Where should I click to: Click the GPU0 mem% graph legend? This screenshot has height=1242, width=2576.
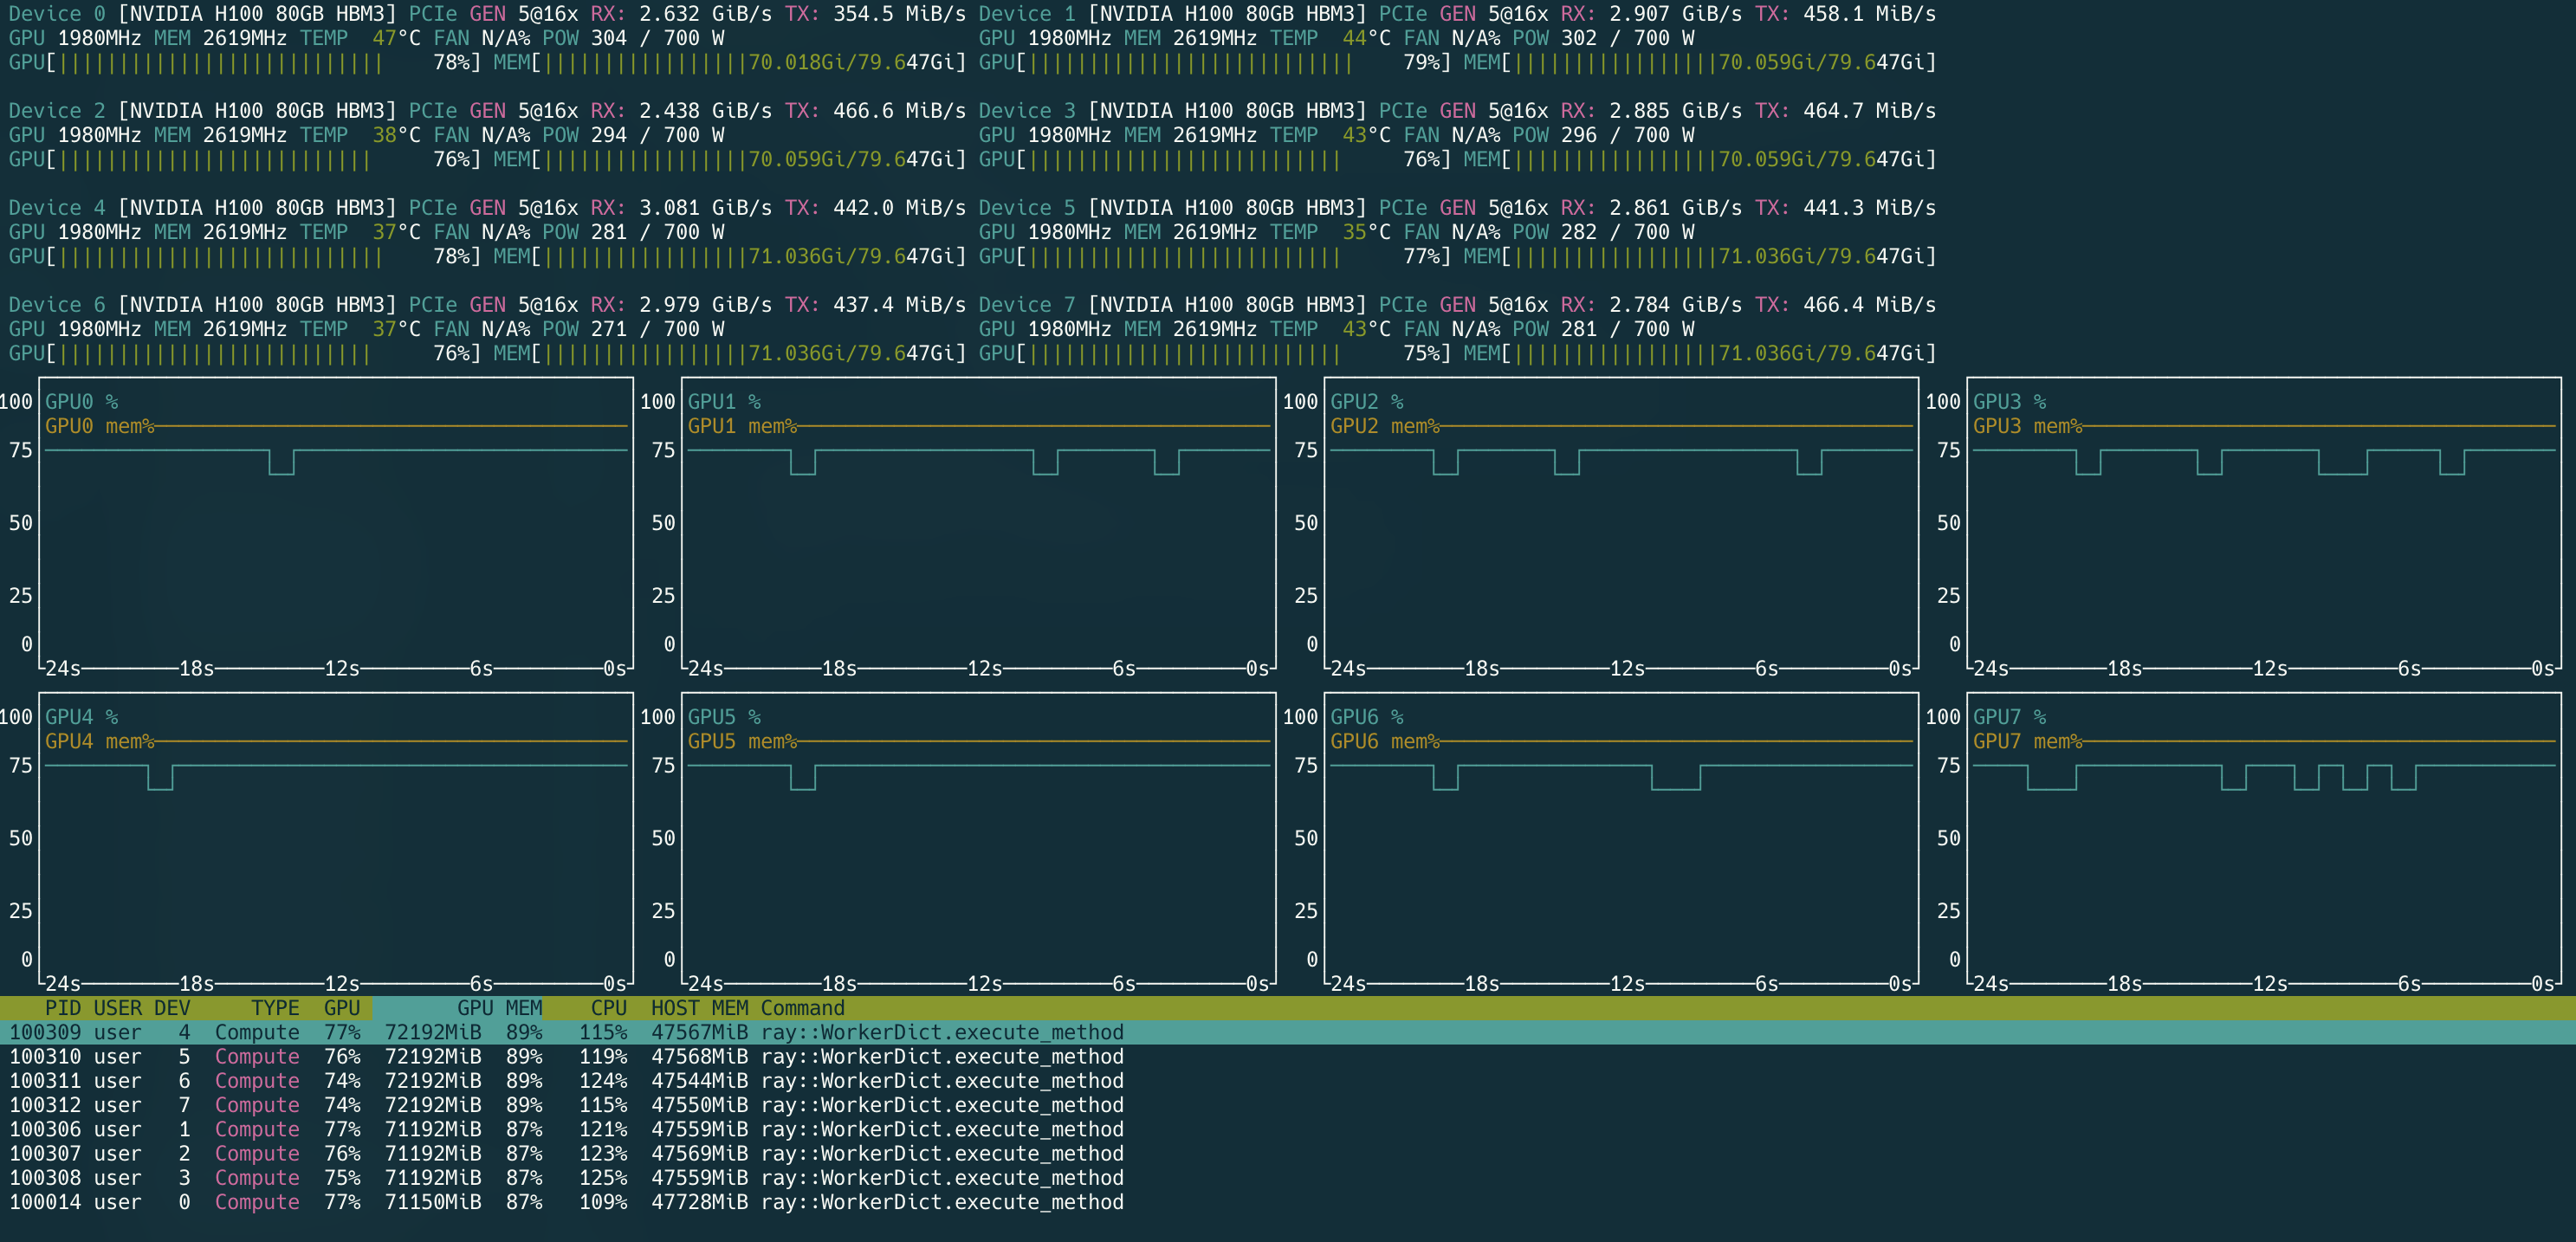point(100,426)
